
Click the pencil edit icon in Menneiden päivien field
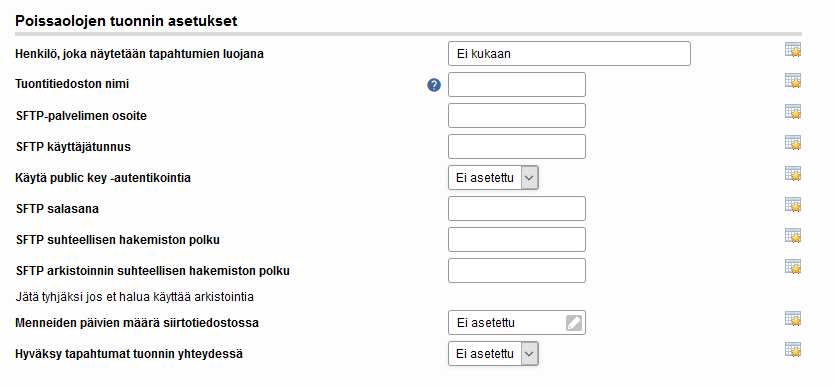[574, 323]
